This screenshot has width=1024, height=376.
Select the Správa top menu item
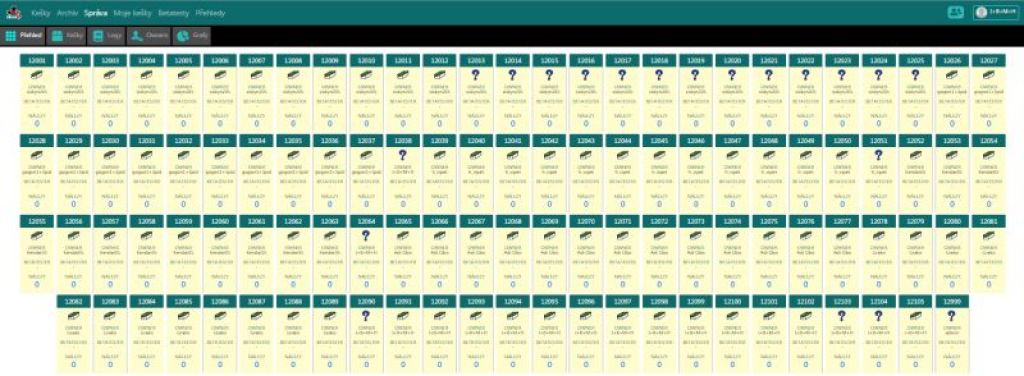(x=95, y=13)
